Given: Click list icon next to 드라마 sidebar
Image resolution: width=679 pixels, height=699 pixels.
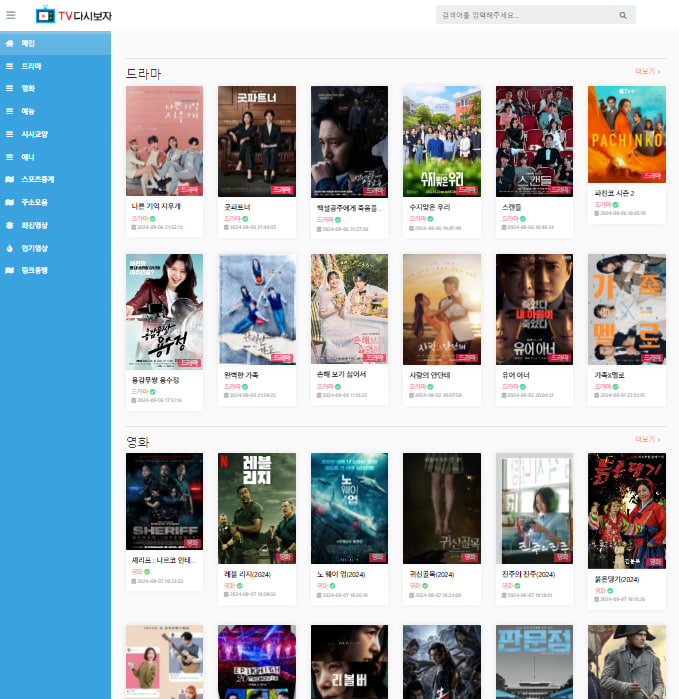Looking at the screenshot, I should pyautogui.click(x=9, y=66).
